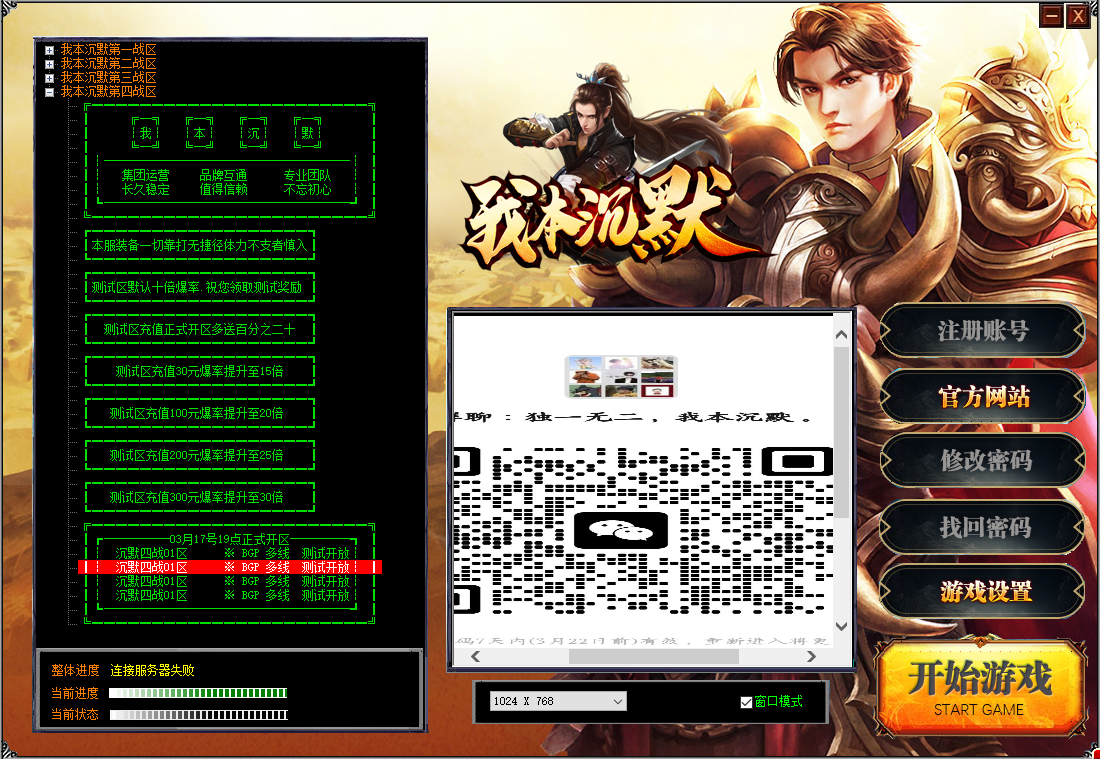Expand the 我本沉默第二战区 tree node
Image resolution: width=1100 pixels, height=759 pixels.
(x=49, y=63)
